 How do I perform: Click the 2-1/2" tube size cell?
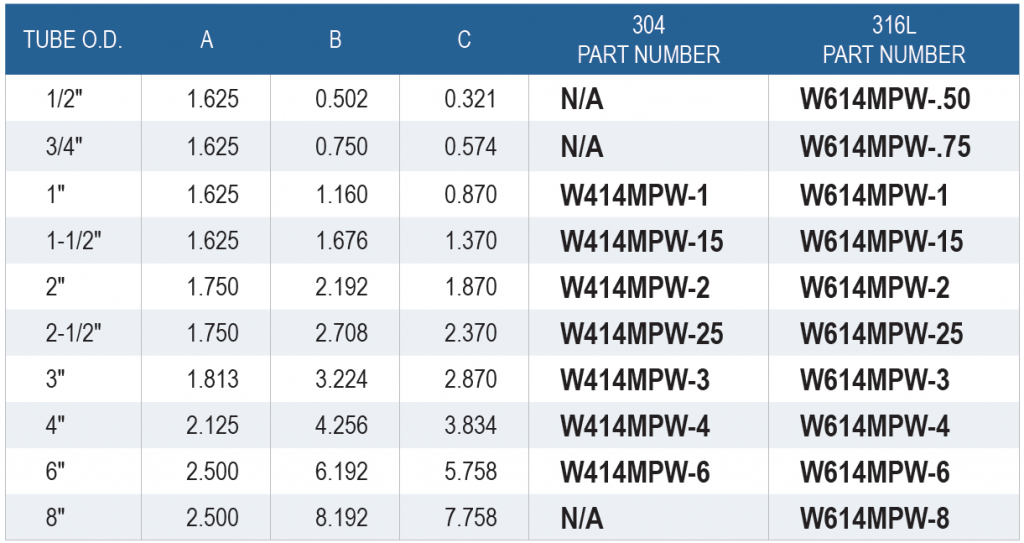[x=73, y=334]
